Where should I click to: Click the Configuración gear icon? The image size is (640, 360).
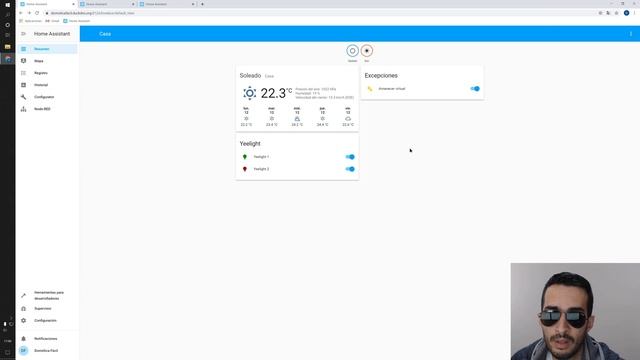pyautogui.click(x=23, y=320)
